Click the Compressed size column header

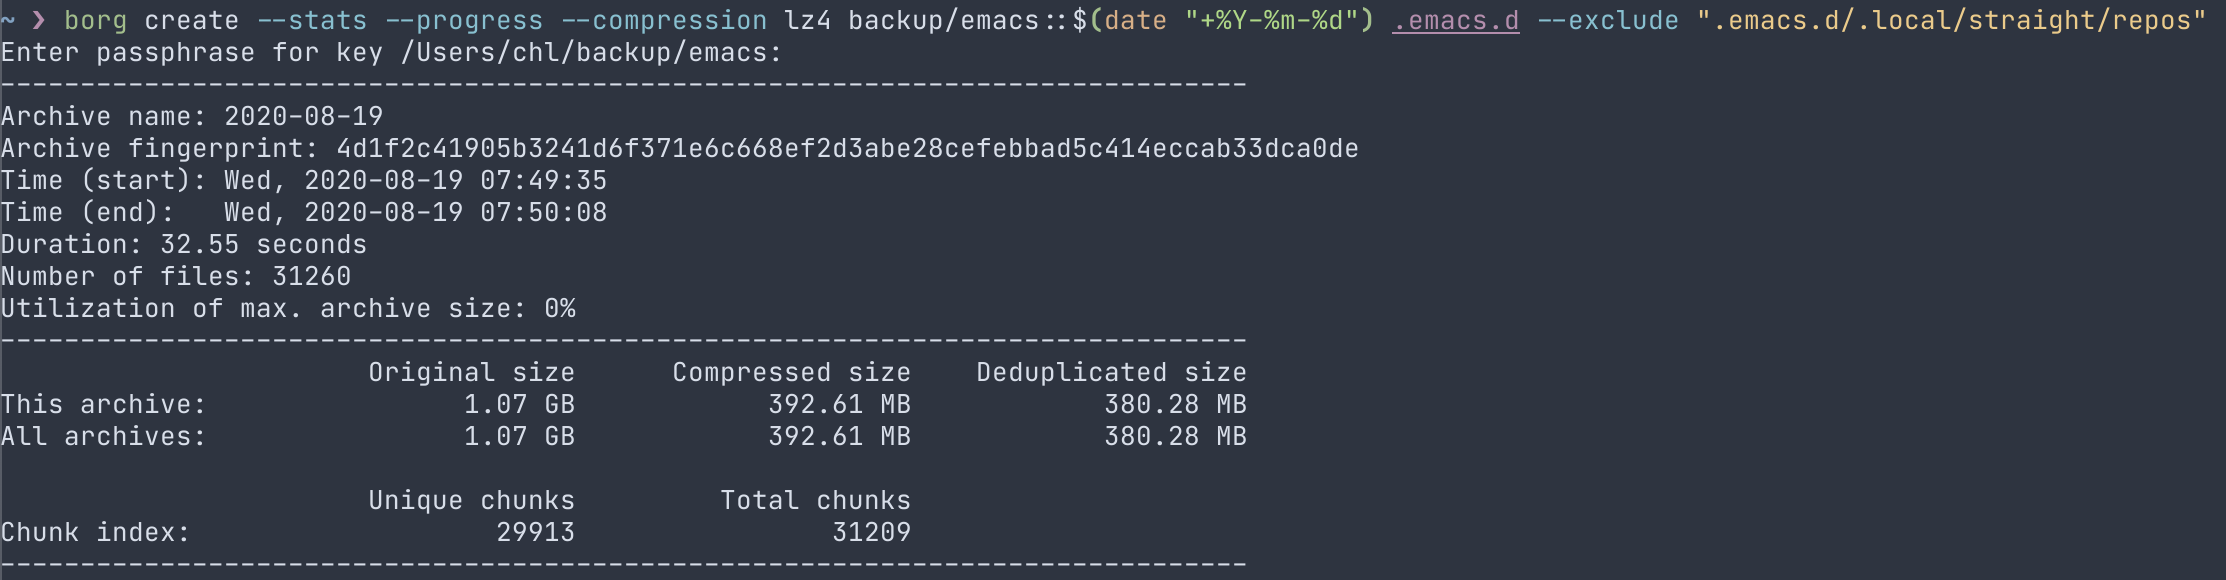pyautogui.click(x=791, y=373)
